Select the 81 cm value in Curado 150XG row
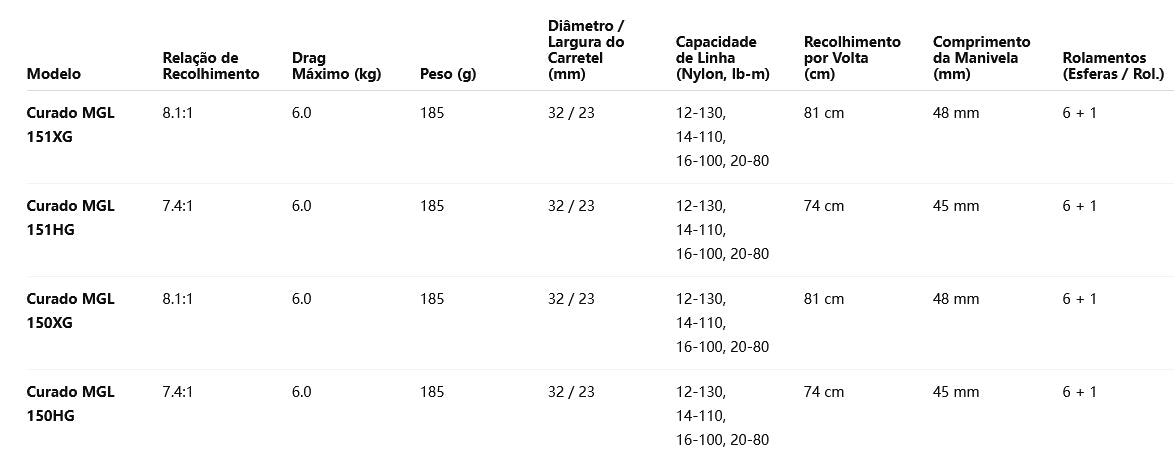Viewport: 1174px width, 461px height. tap(824, 299)
